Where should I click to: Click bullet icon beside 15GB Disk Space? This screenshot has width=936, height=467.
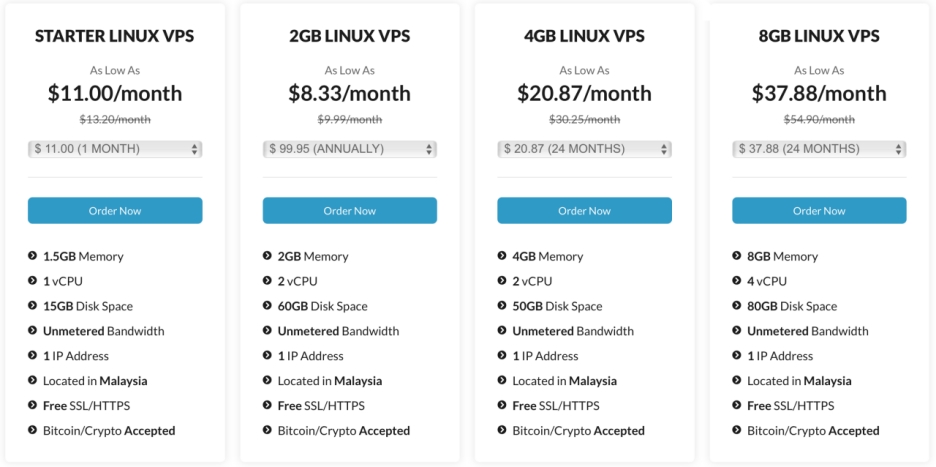32,305
